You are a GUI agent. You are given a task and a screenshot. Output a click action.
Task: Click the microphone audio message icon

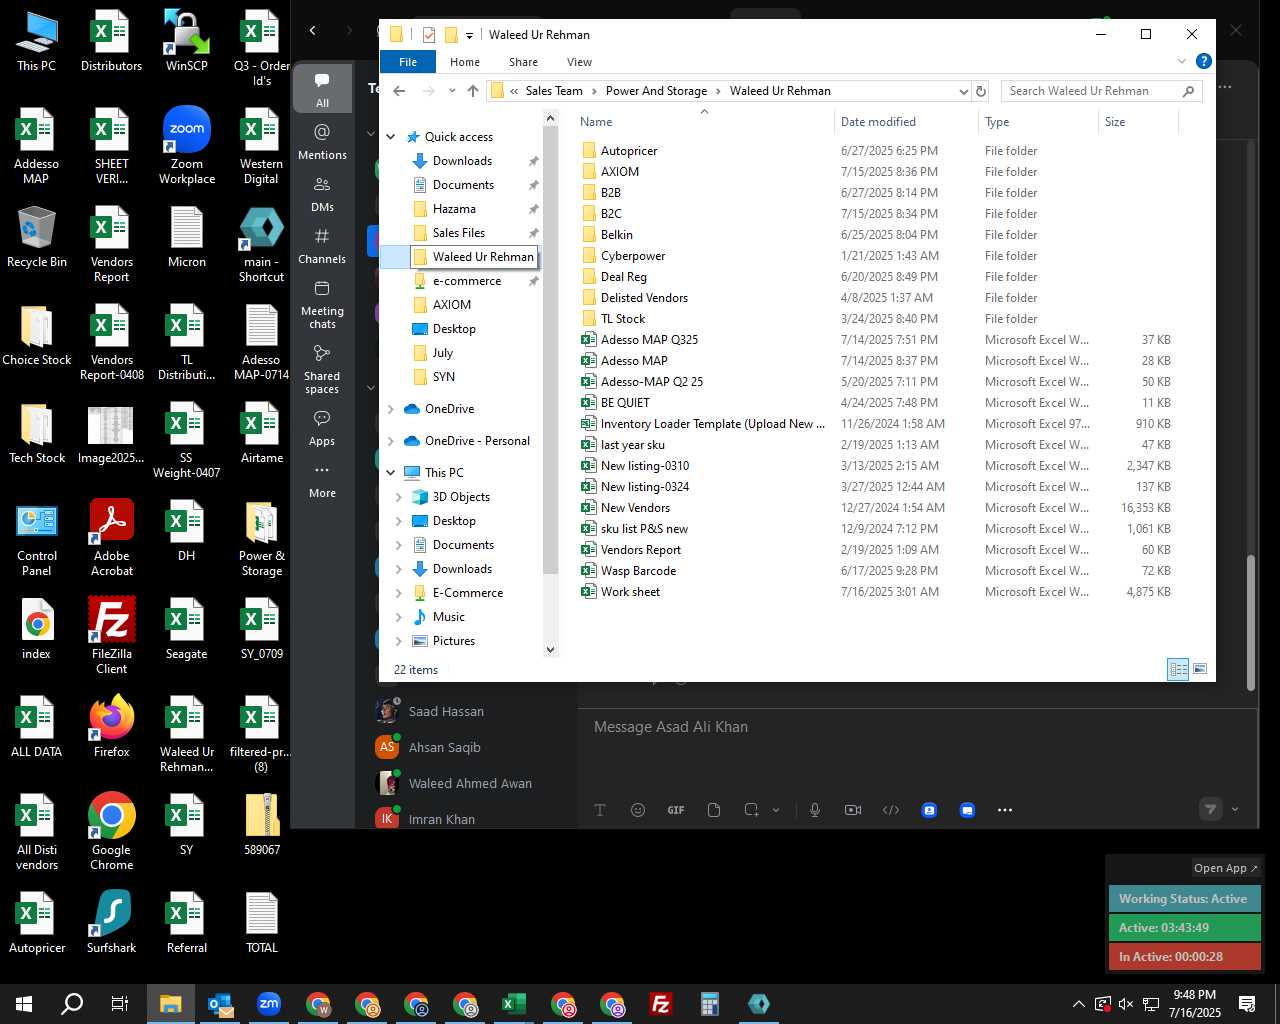815,810
